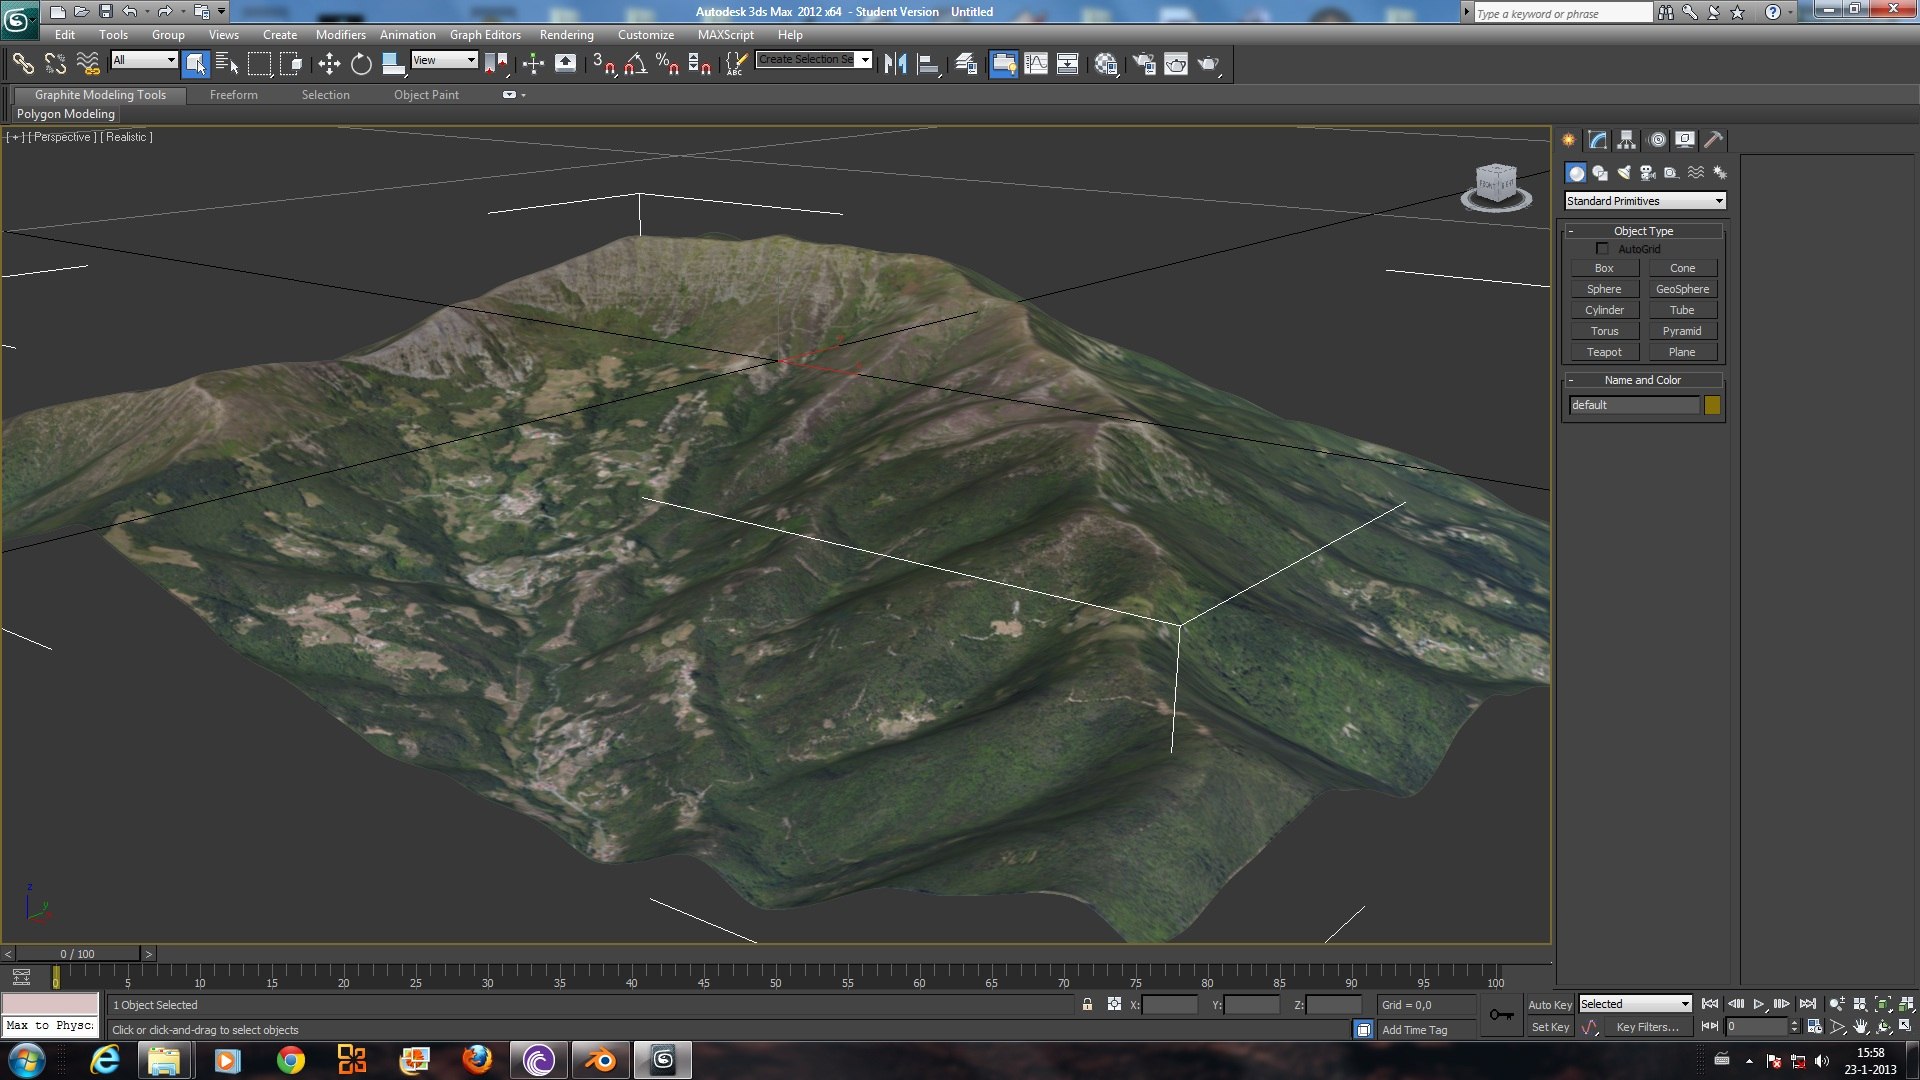Toggle Auto Key animation mode
This screenshot has width=1920, height=1080.
1549,1005
